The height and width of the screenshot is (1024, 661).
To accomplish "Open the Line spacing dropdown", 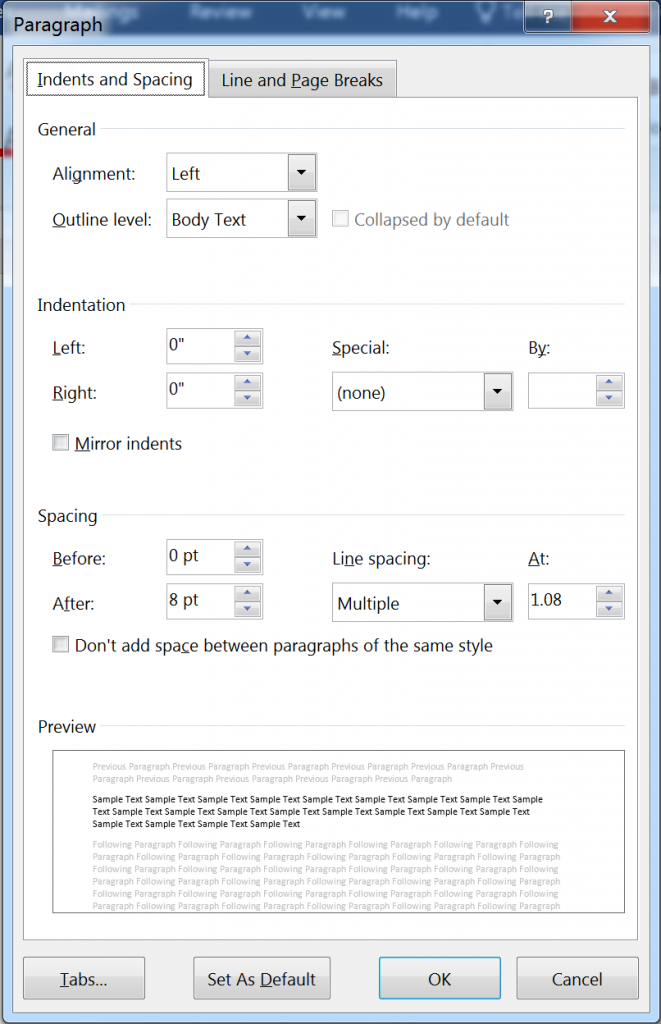I will [498, 602].
